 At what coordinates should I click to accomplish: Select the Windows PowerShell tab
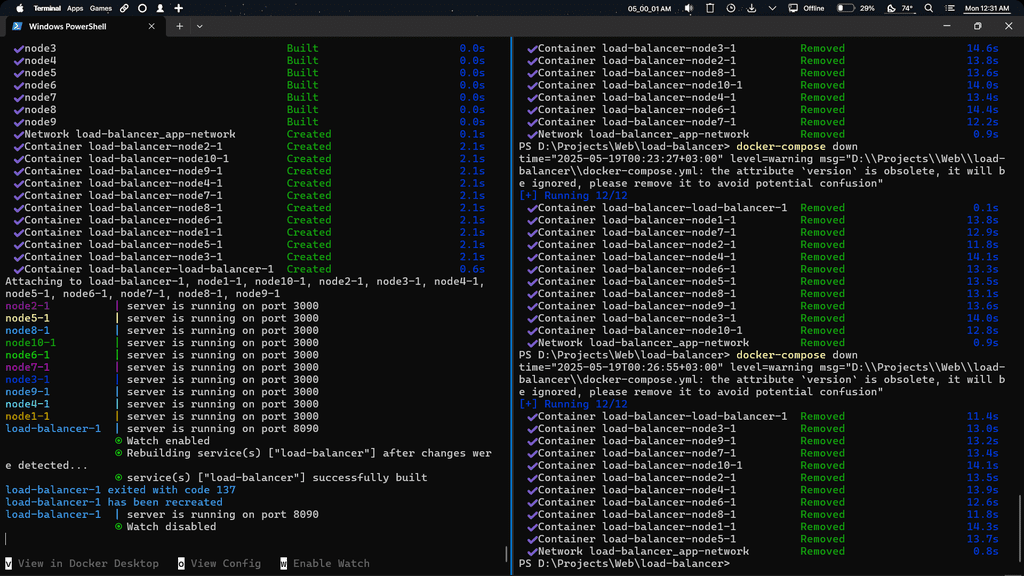pos(84,26)
